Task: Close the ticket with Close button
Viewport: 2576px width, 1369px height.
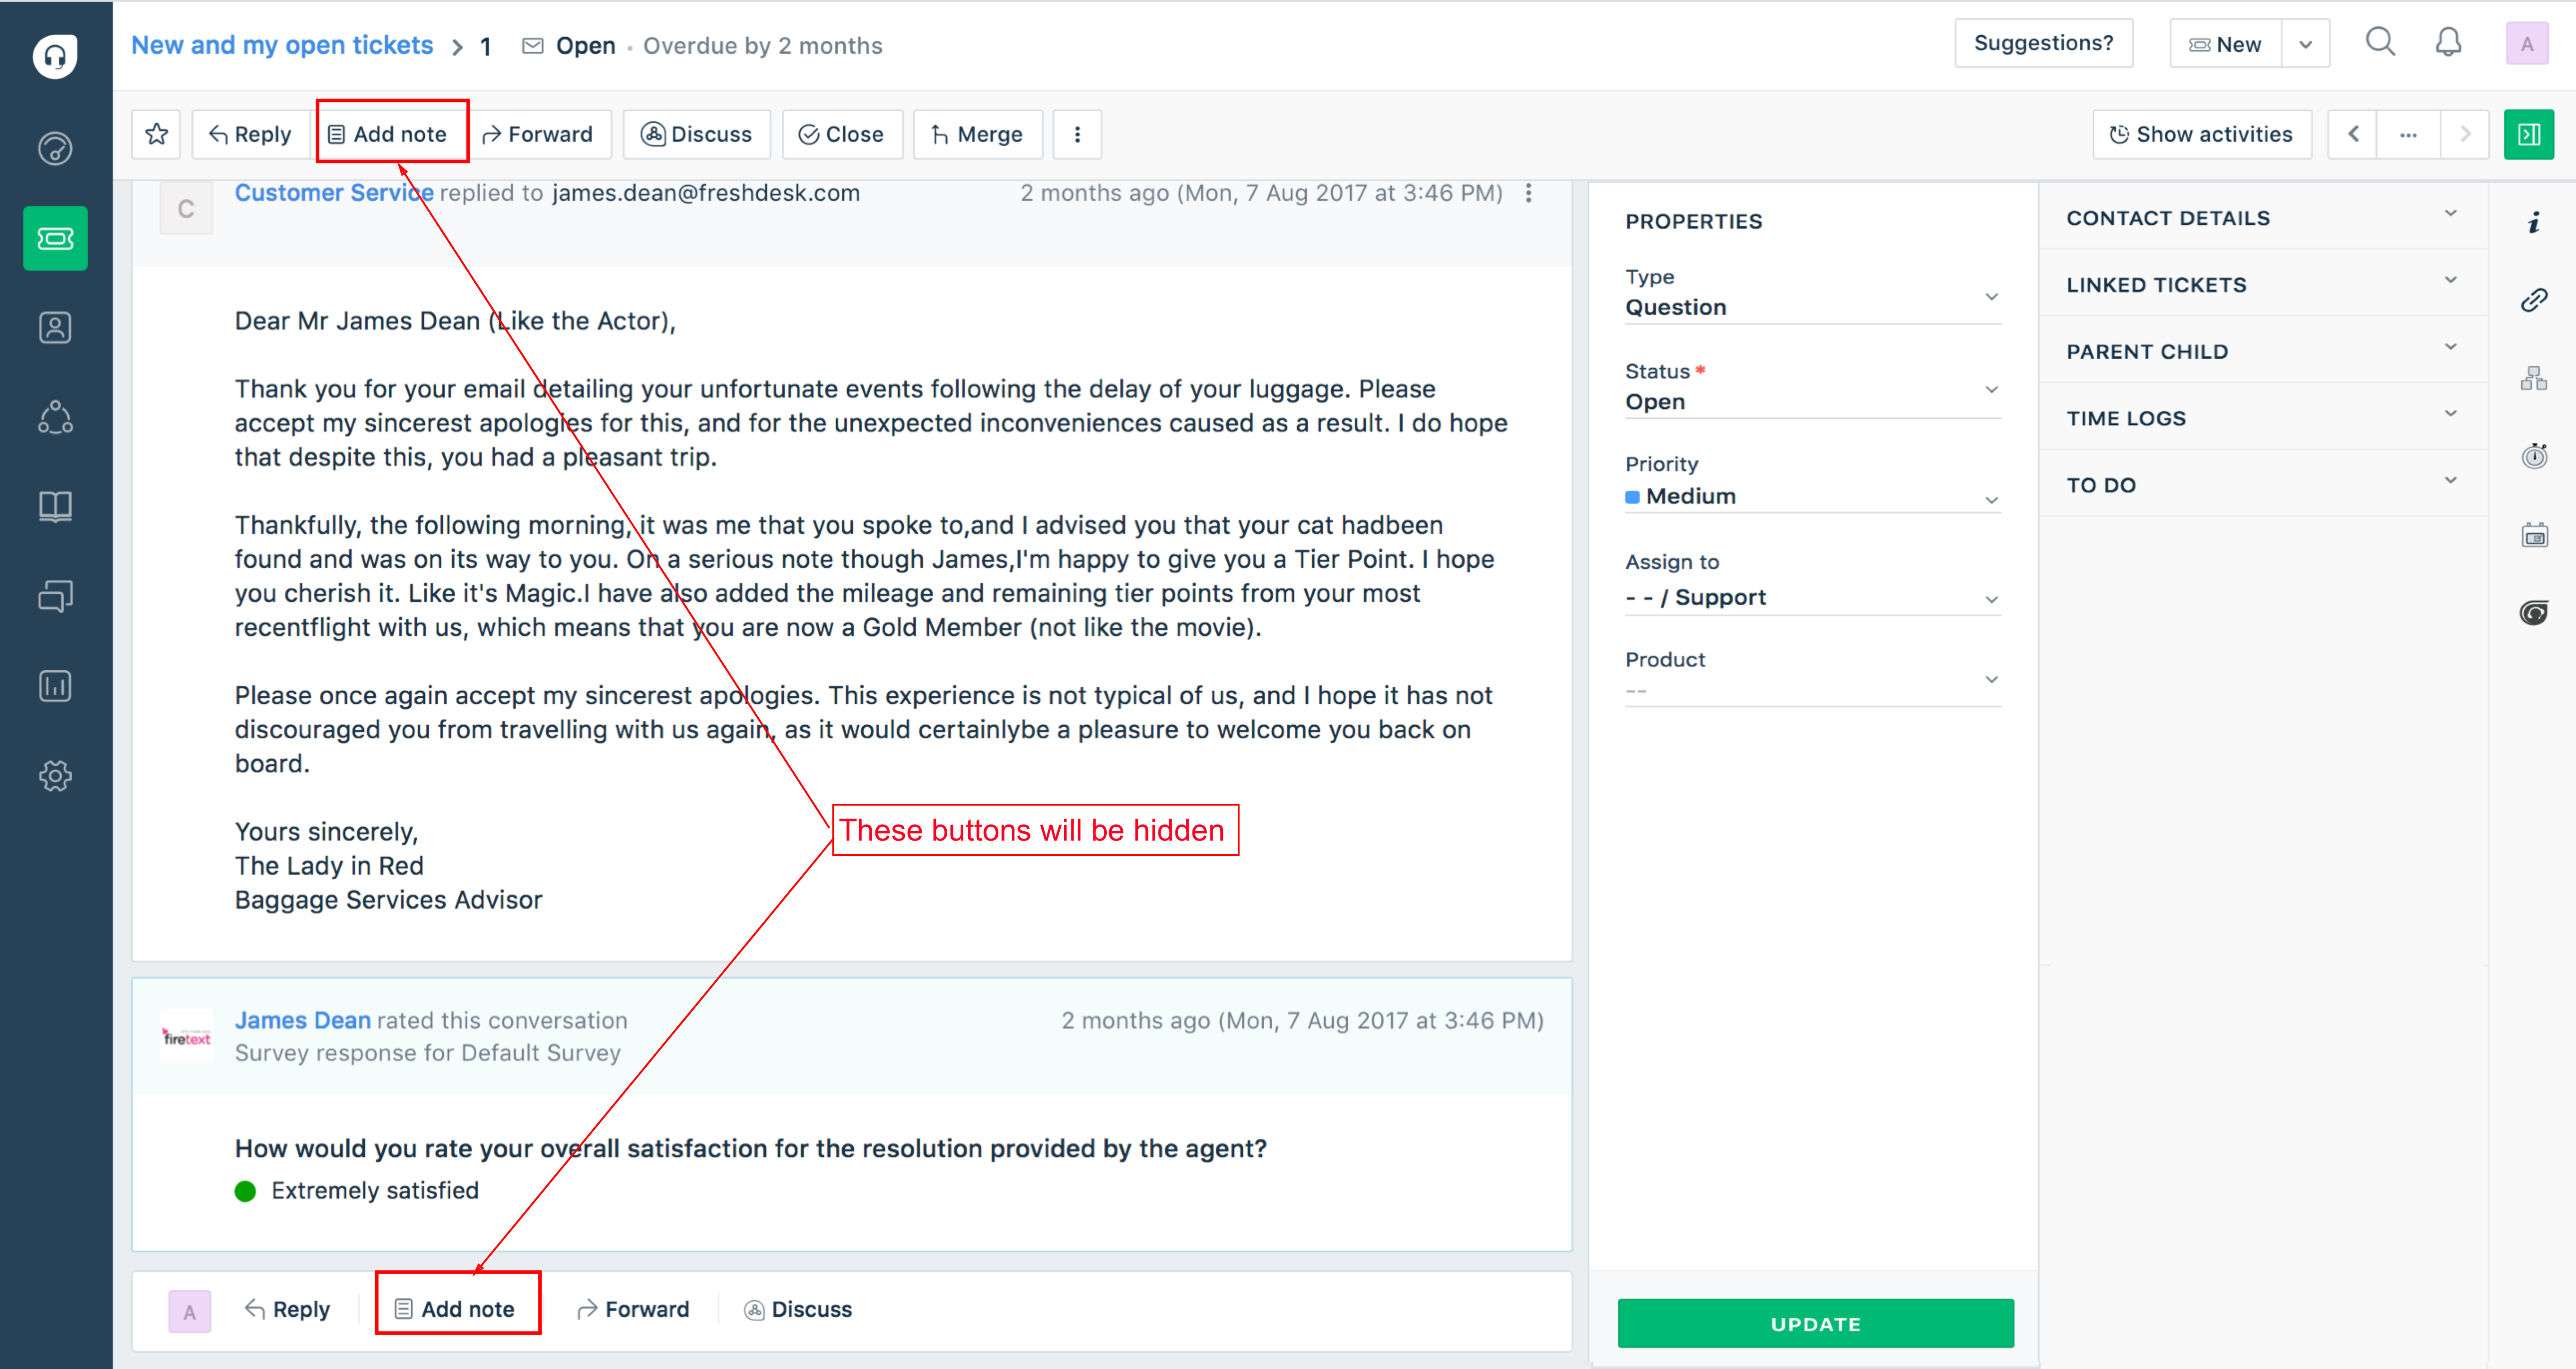Action: (x=842, y=134)
